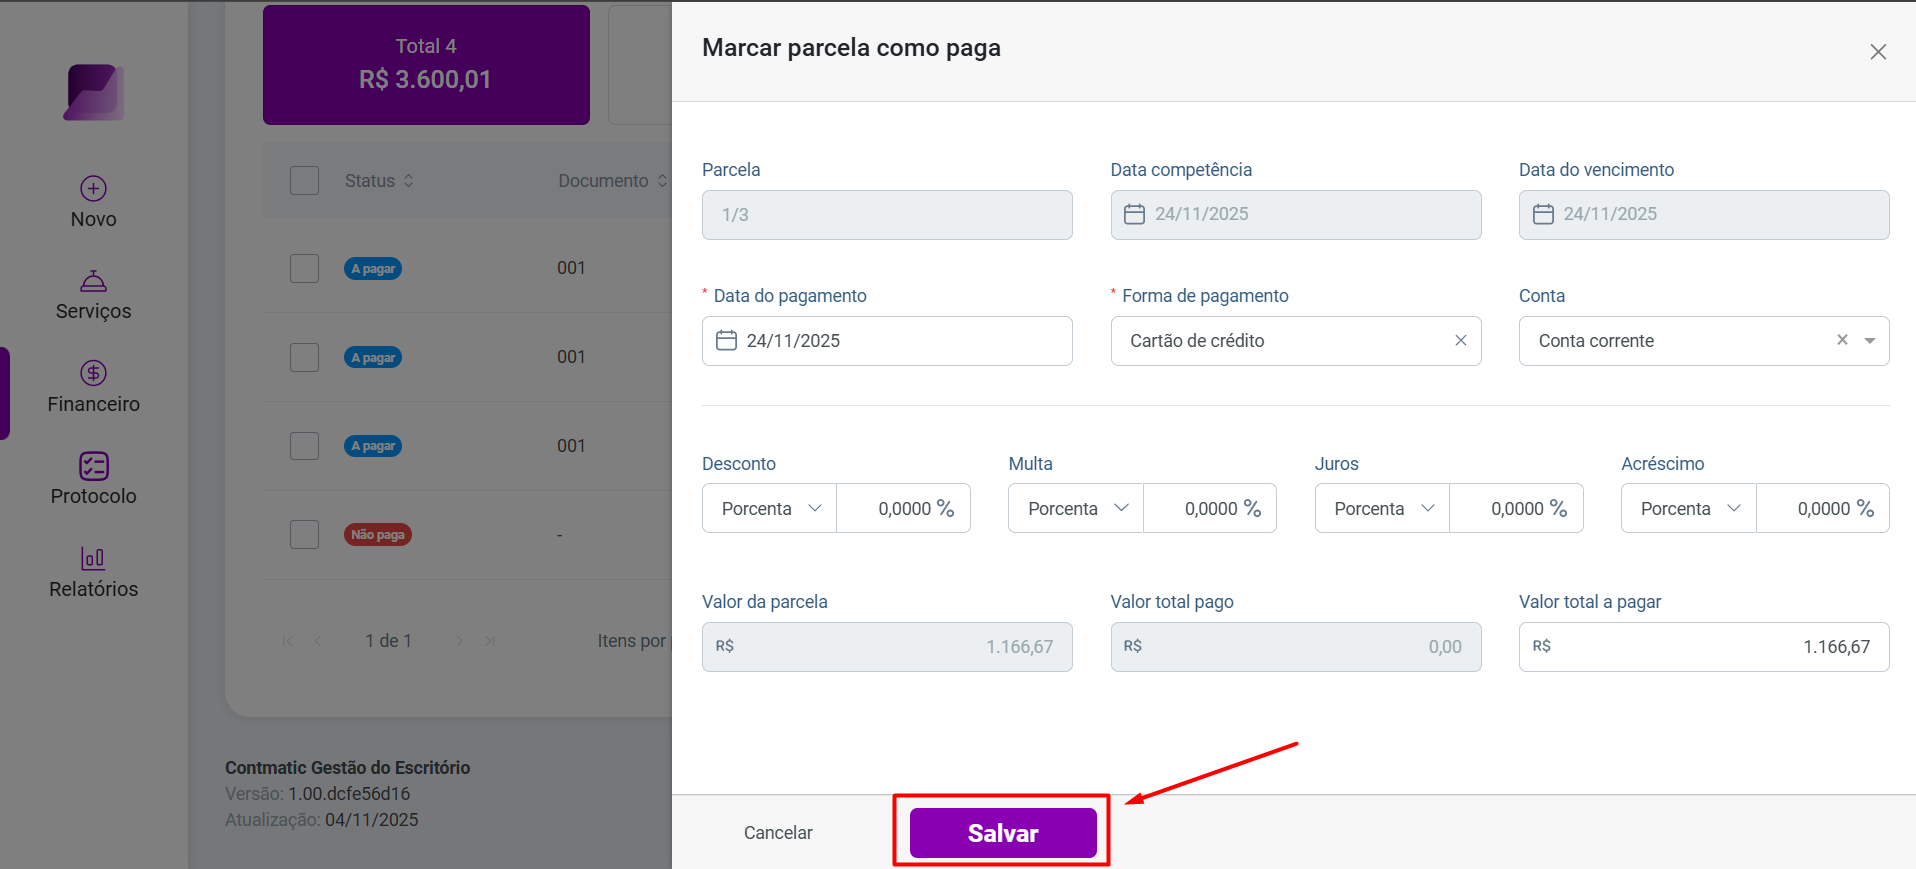Click the Valor total pago field
Screen dimensions: 1916x869
tap(1296, 647)
